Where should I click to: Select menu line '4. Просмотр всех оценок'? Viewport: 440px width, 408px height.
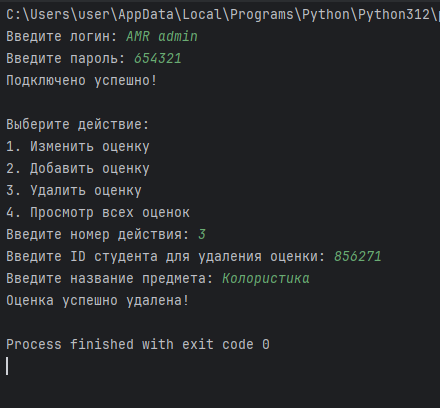pos(98,212)
